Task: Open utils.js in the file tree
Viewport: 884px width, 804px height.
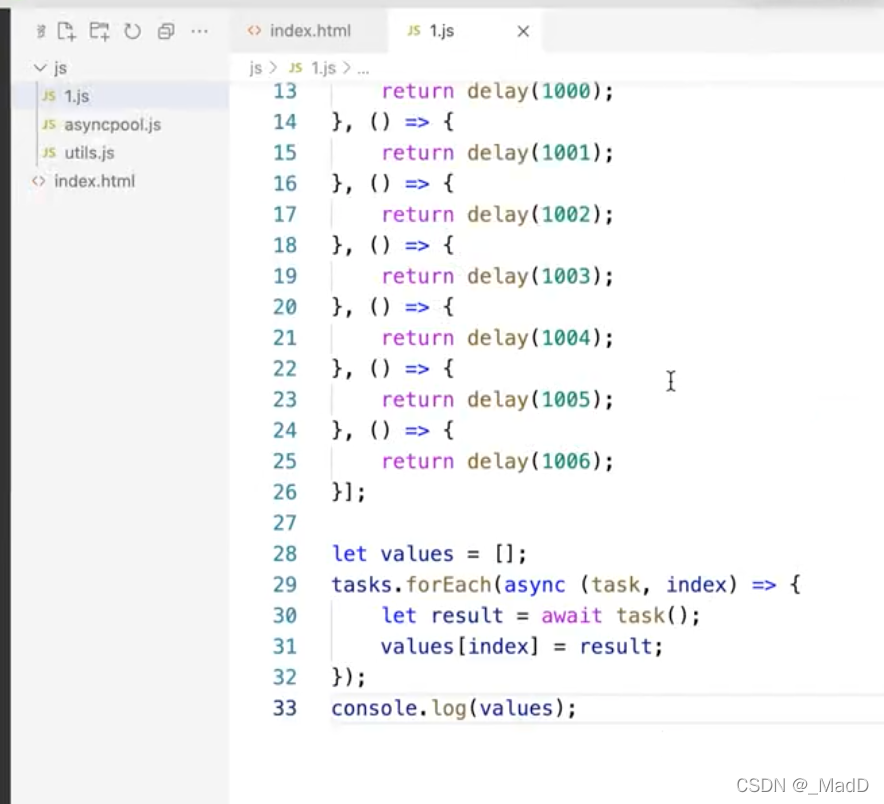Action: click(x=89, y=153)
